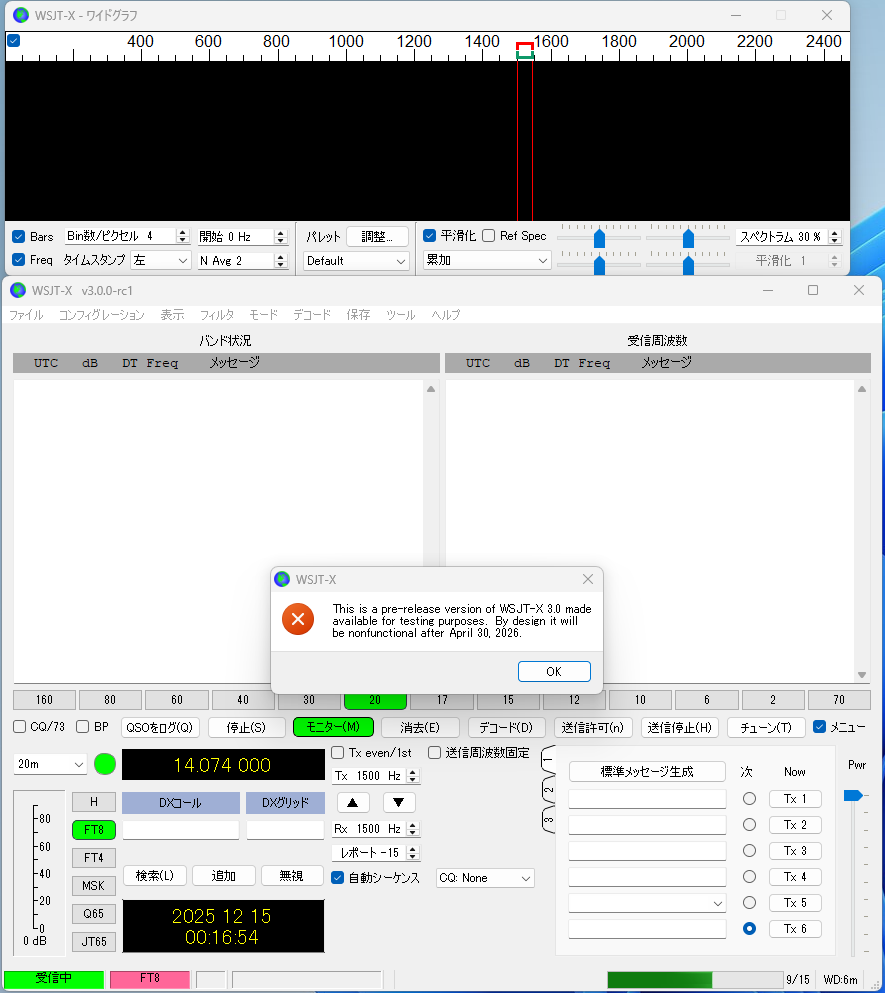This screenshot has width=885, height=993.
Task: Open the 20m band dropdown
Action: click(x=50, y=764)
